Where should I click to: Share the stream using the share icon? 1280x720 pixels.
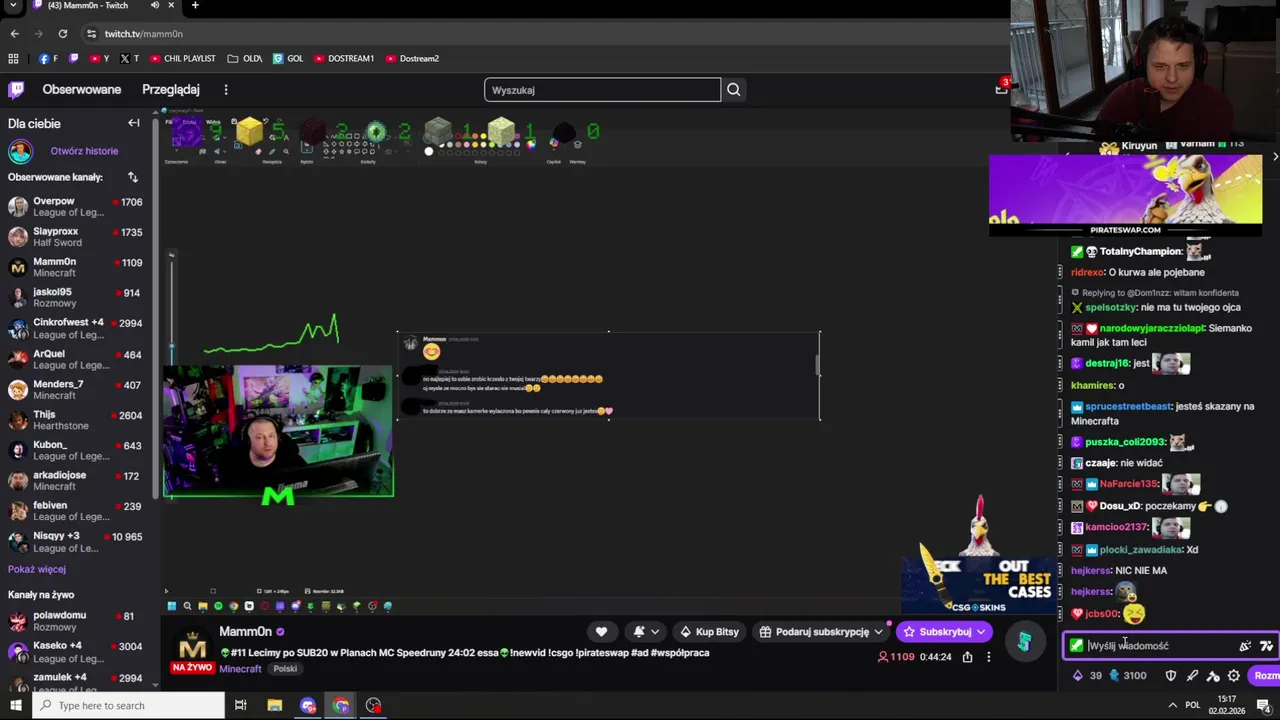(967, 657)
